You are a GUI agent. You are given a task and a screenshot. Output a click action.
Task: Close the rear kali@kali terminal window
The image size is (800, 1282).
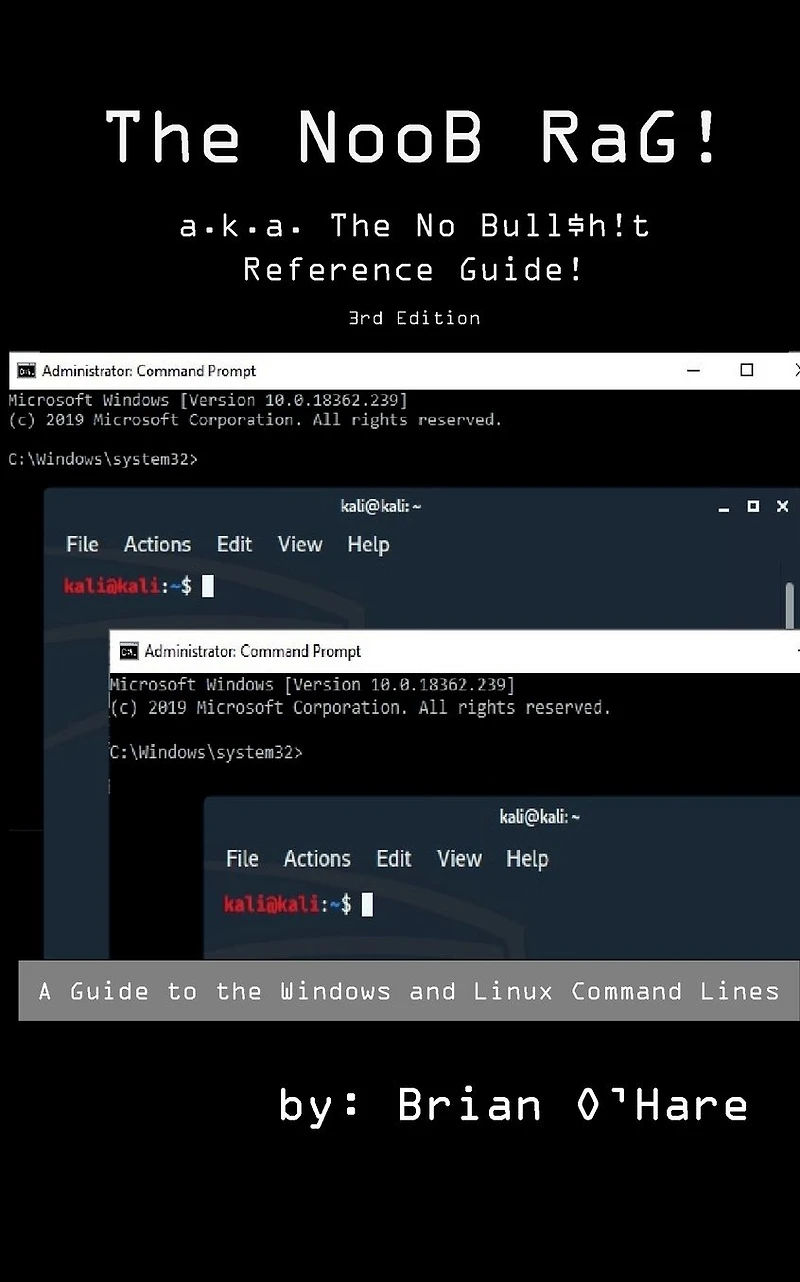[x=782, y=507]
